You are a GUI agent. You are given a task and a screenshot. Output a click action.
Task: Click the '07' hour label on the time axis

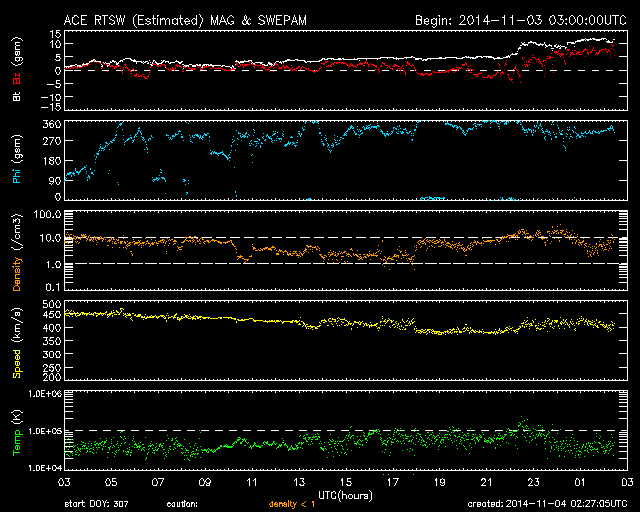point(158,482)
